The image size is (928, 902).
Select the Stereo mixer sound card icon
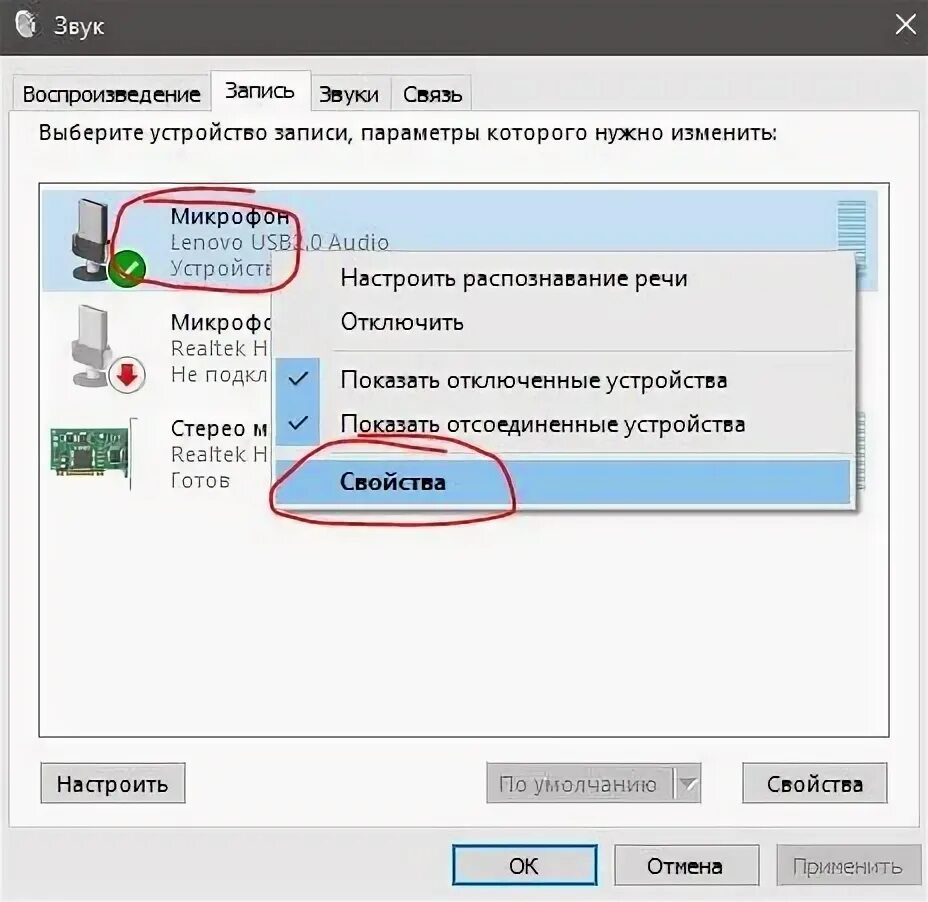89,452
